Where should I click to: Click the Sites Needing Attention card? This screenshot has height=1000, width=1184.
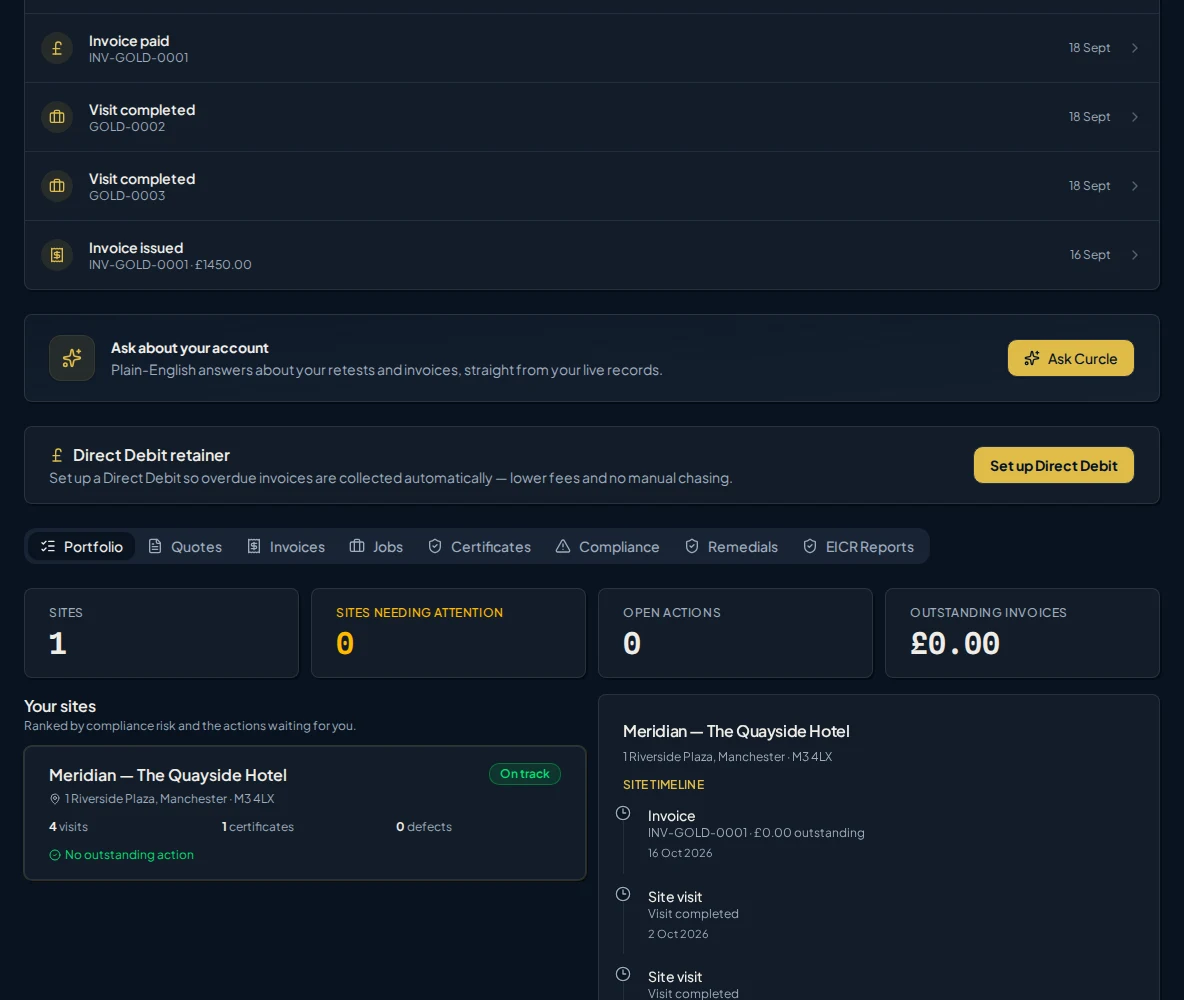(449, 633)
